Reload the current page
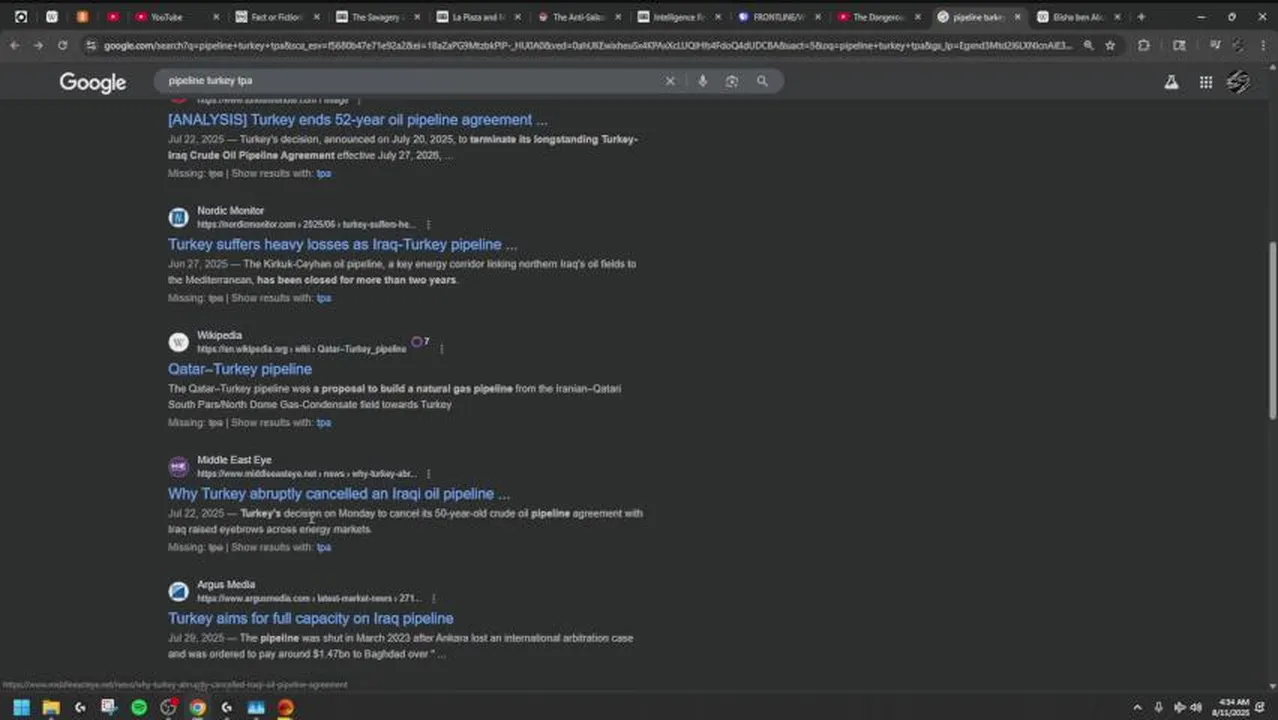 [x=62, y=45]
